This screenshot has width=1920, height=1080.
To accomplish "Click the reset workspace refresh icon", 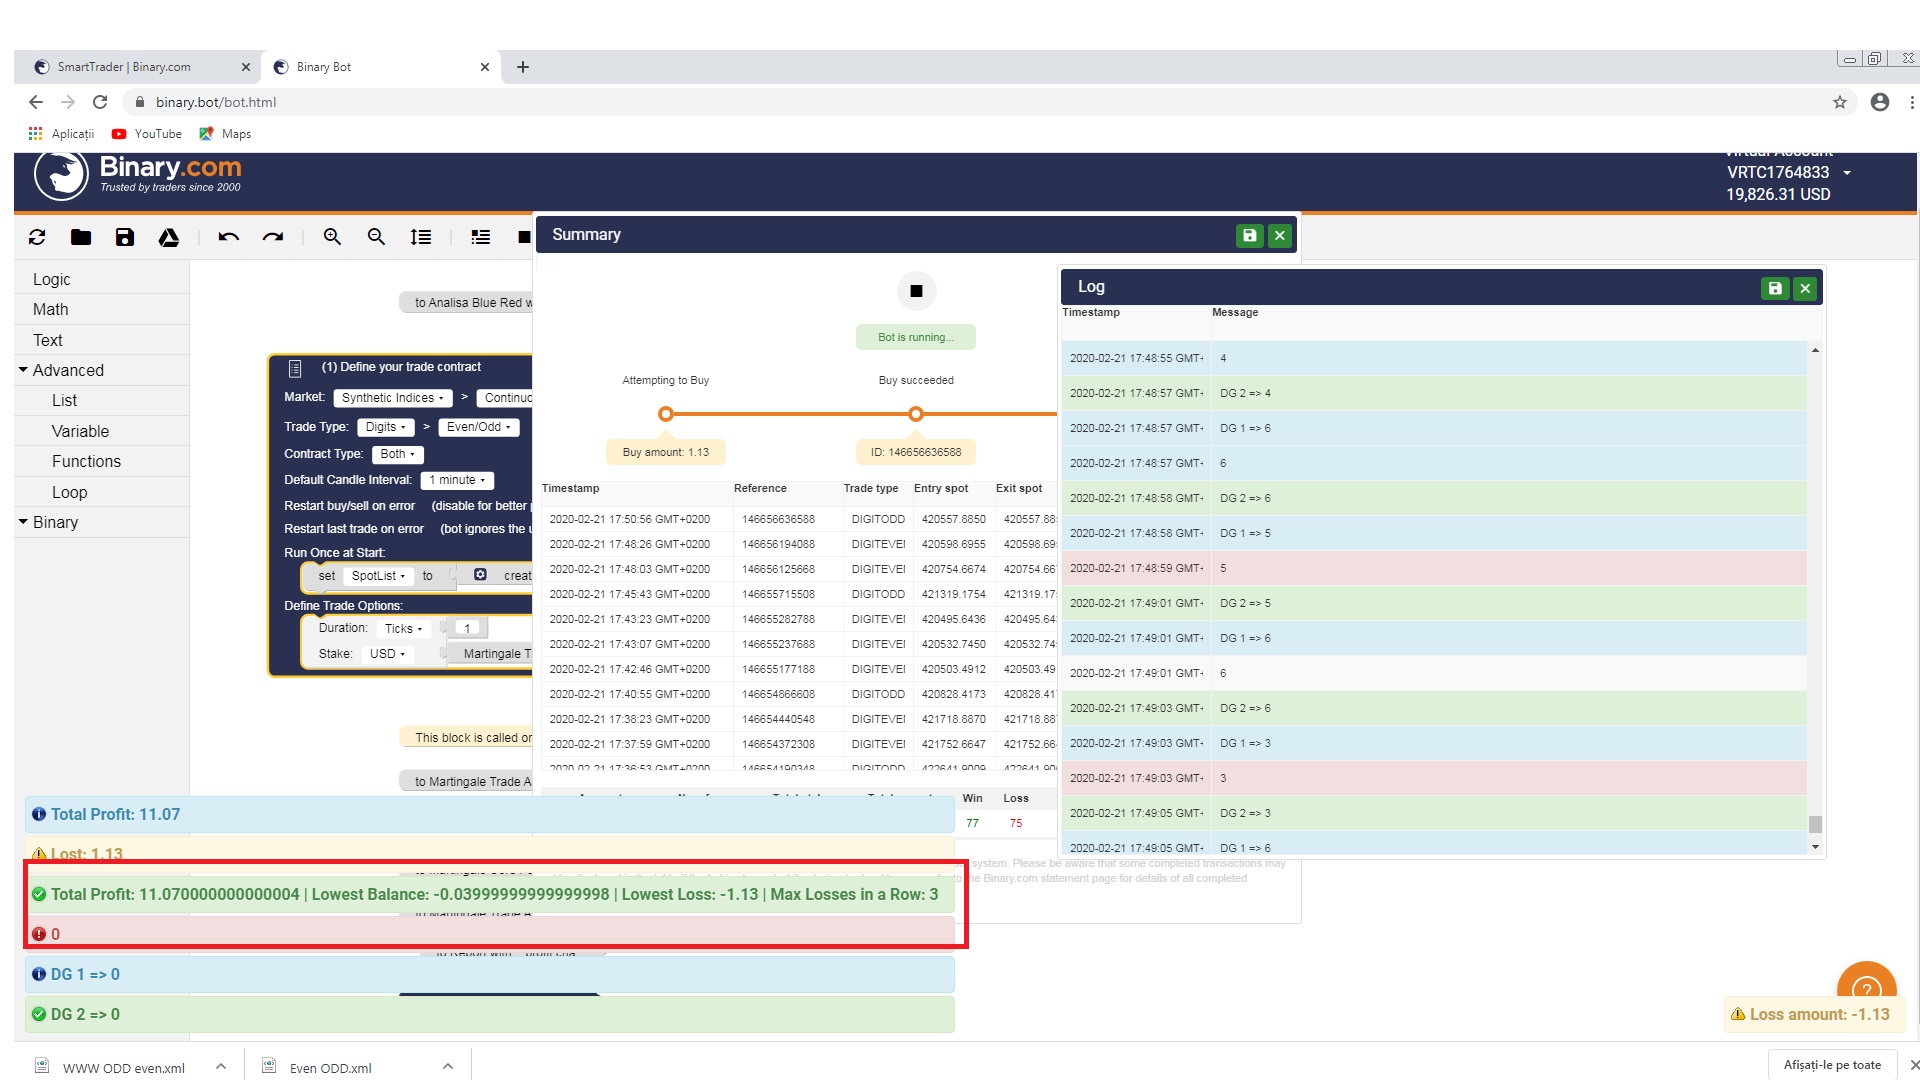I will (x=36, y=237).
